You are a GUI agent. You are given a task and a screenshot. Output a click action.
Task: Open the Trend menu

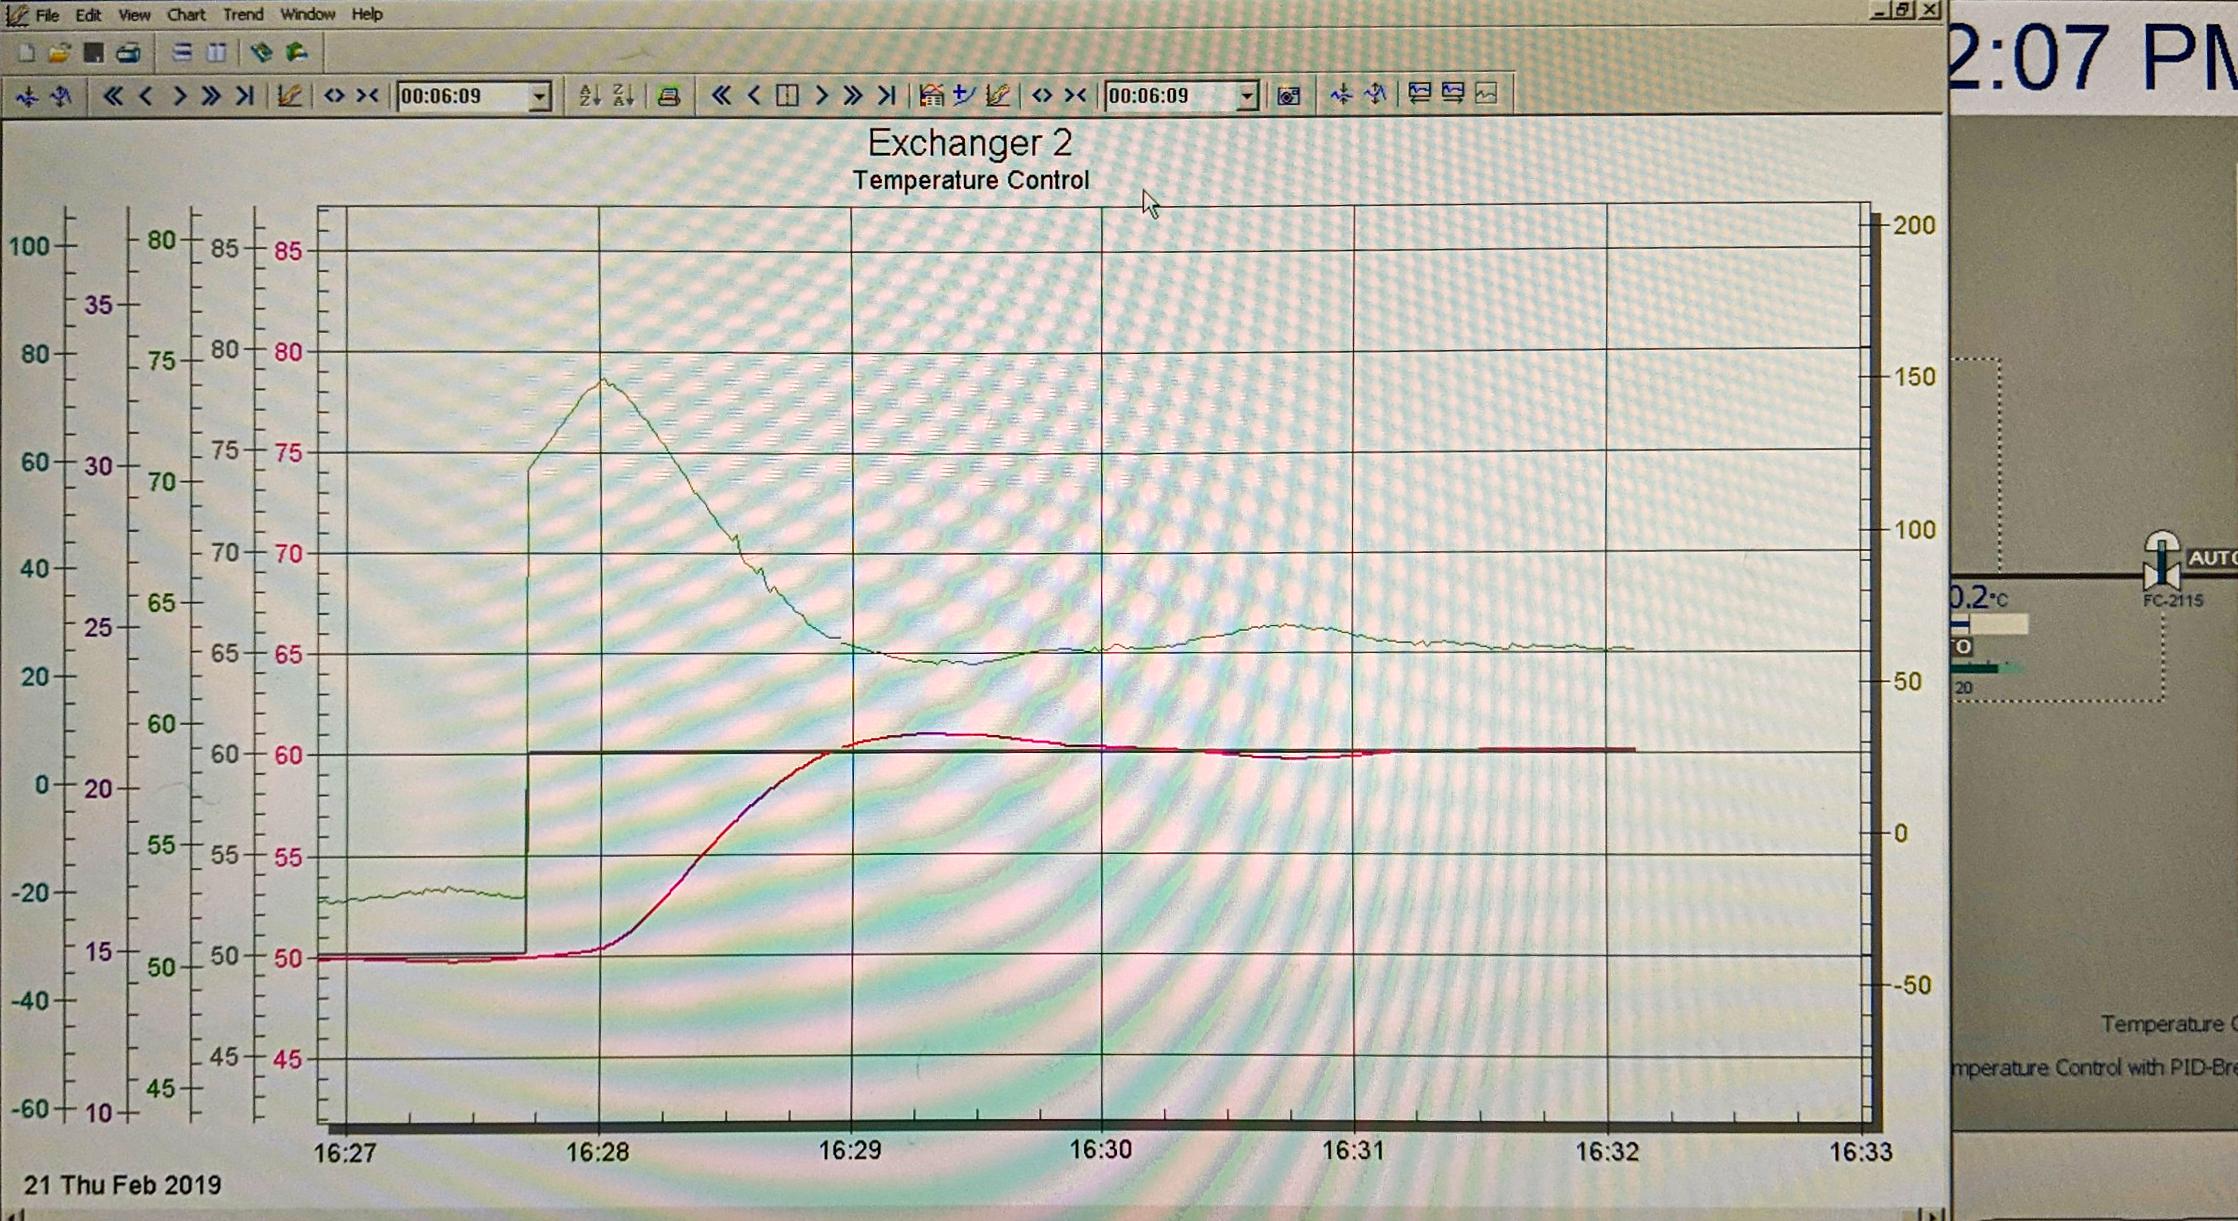[243, 15]
